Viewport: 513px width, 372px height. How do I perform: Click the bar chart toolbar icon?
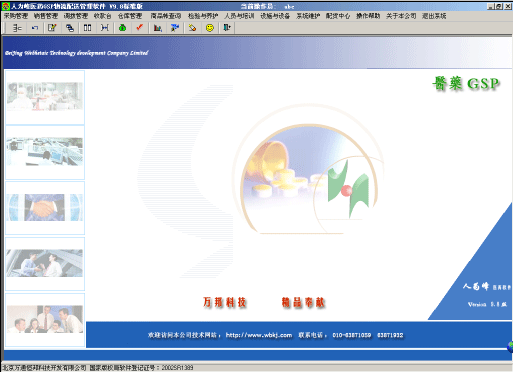pos(158,28)
